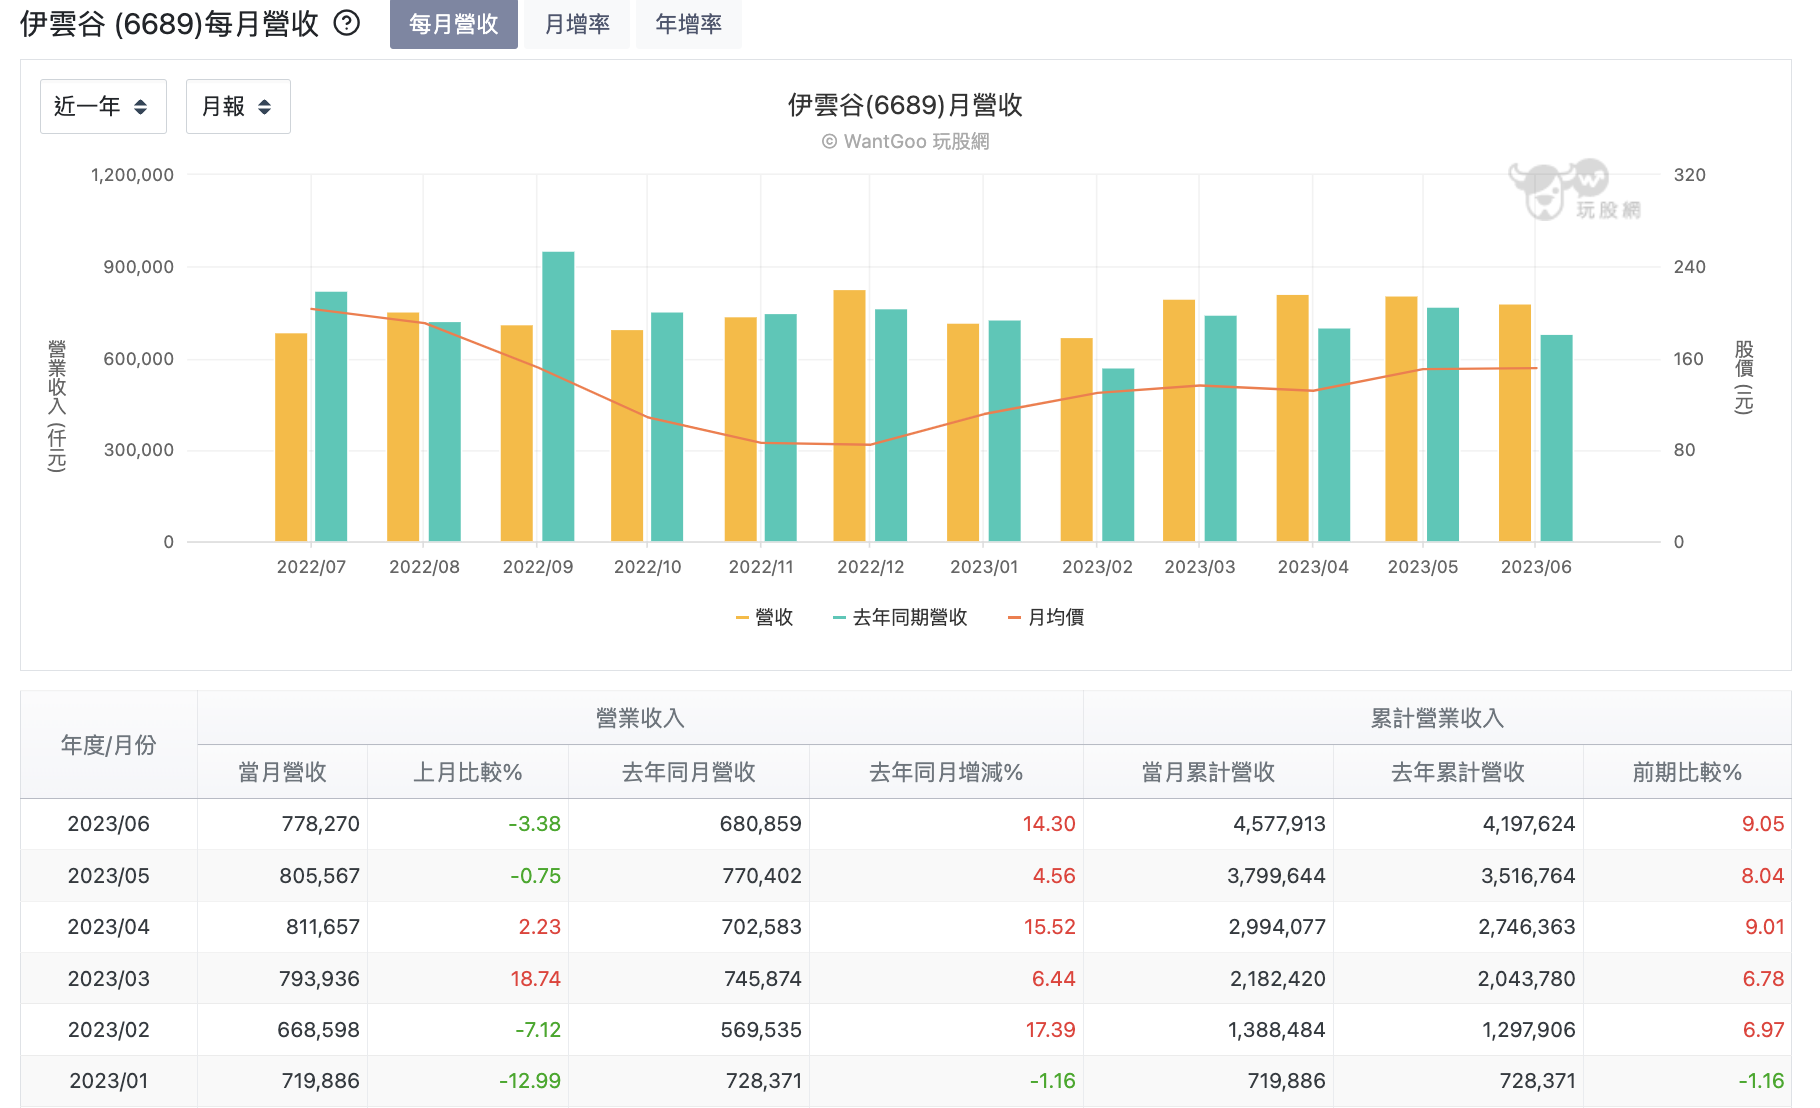
Task: Click the 去年同月增減% column header
Action: coord(946,772)
